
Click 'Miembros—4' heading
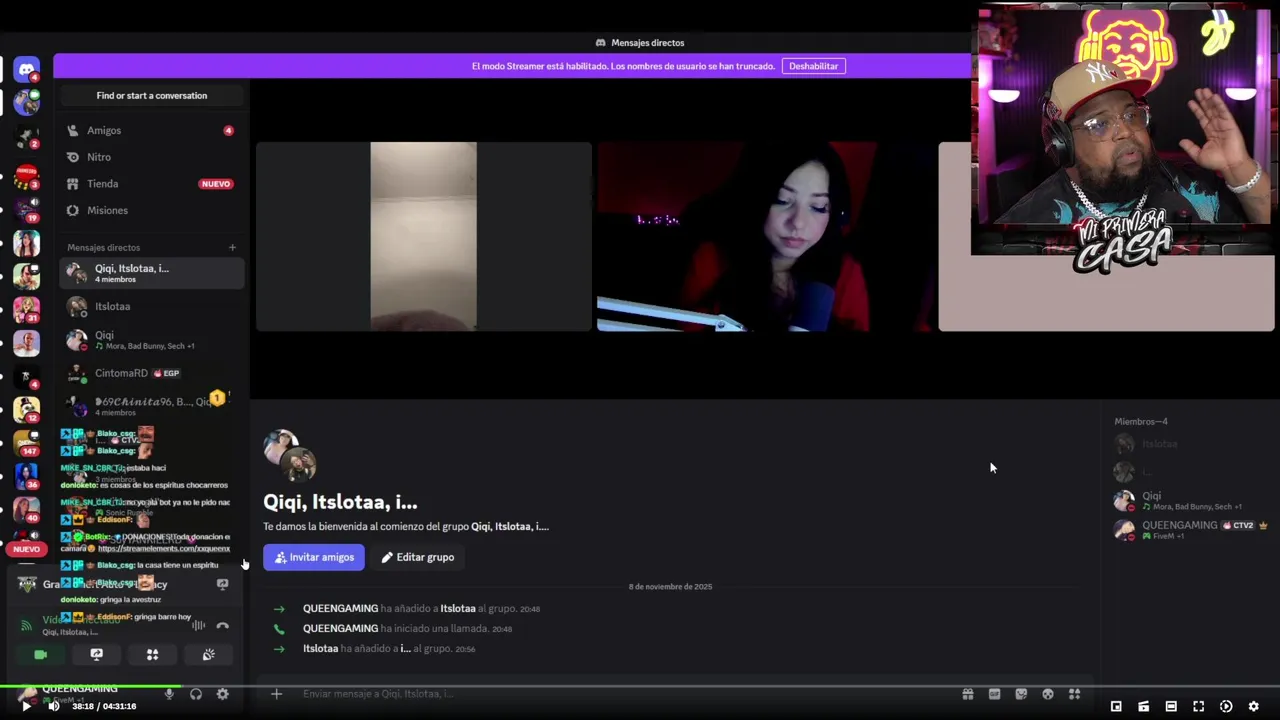click(x=1141, y=422)
